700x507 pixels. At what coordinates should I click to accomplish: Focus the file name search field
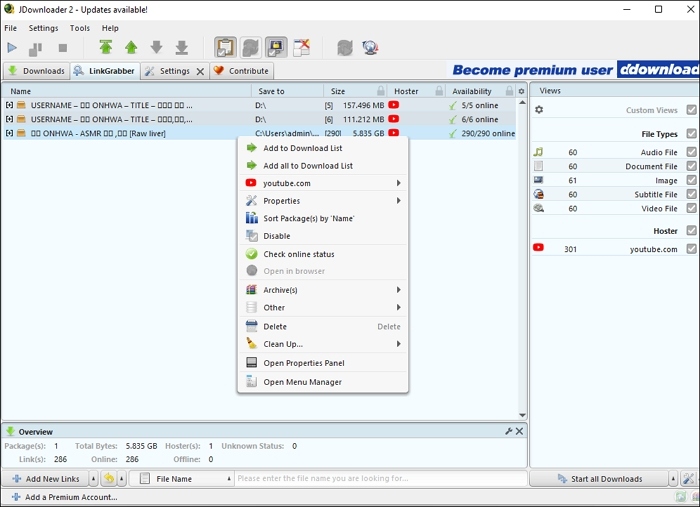click(x=381, y=478)
